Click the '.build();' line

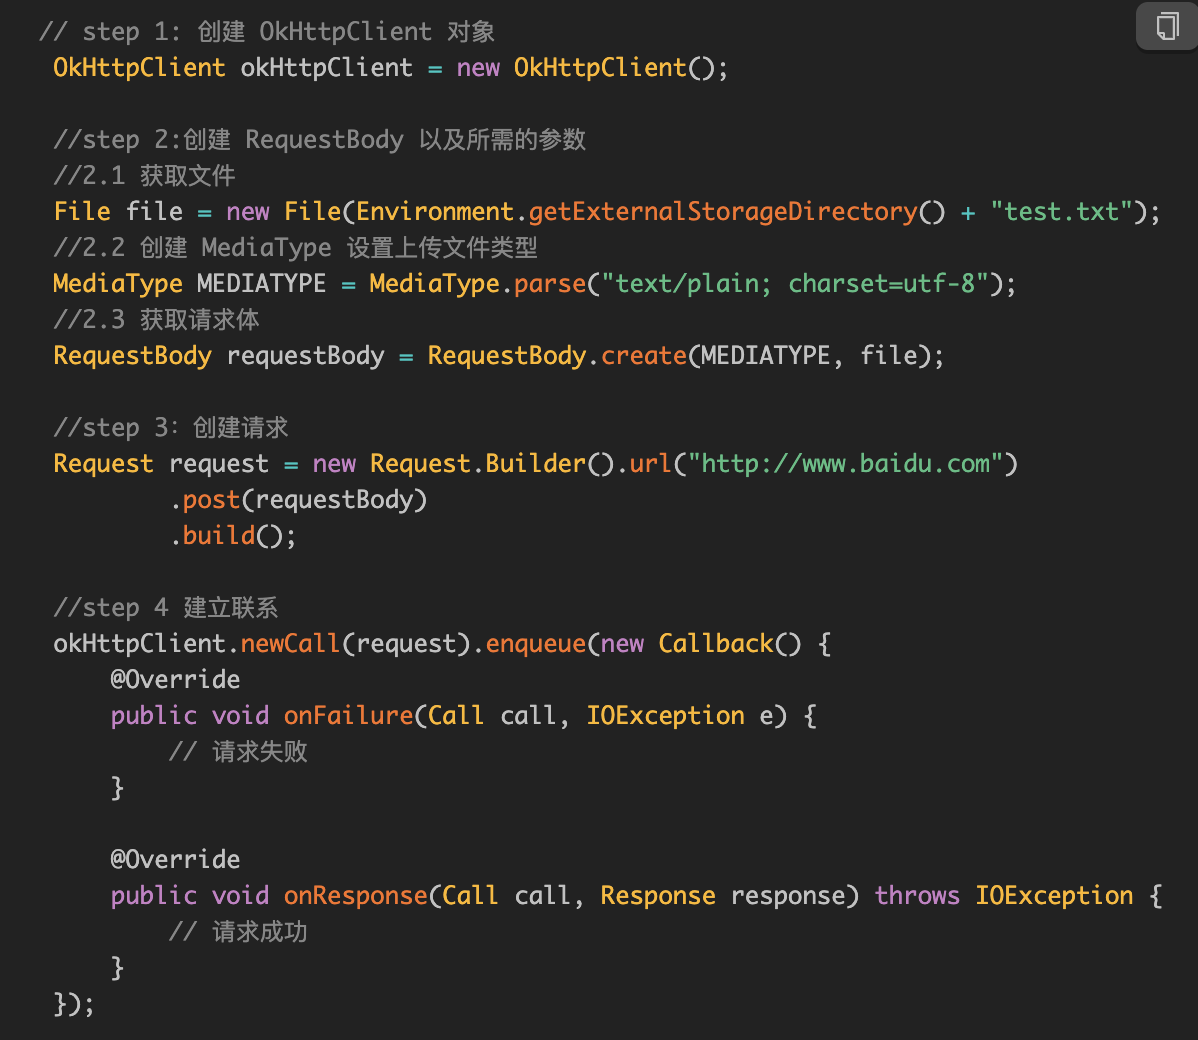click(232, 536)
